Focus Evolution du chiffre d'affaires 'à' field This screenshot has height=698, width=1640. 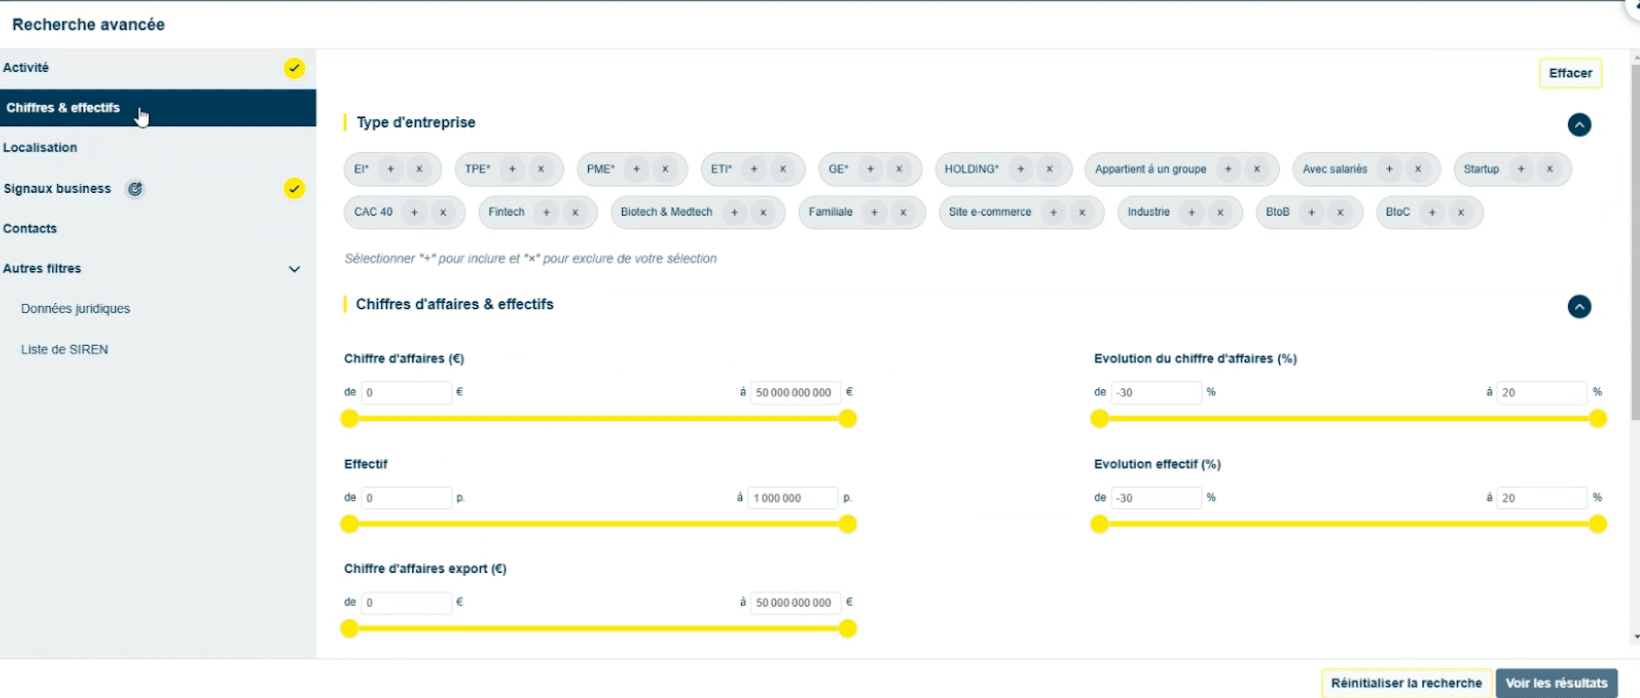pyautogui.click(x=1542, y=393)
